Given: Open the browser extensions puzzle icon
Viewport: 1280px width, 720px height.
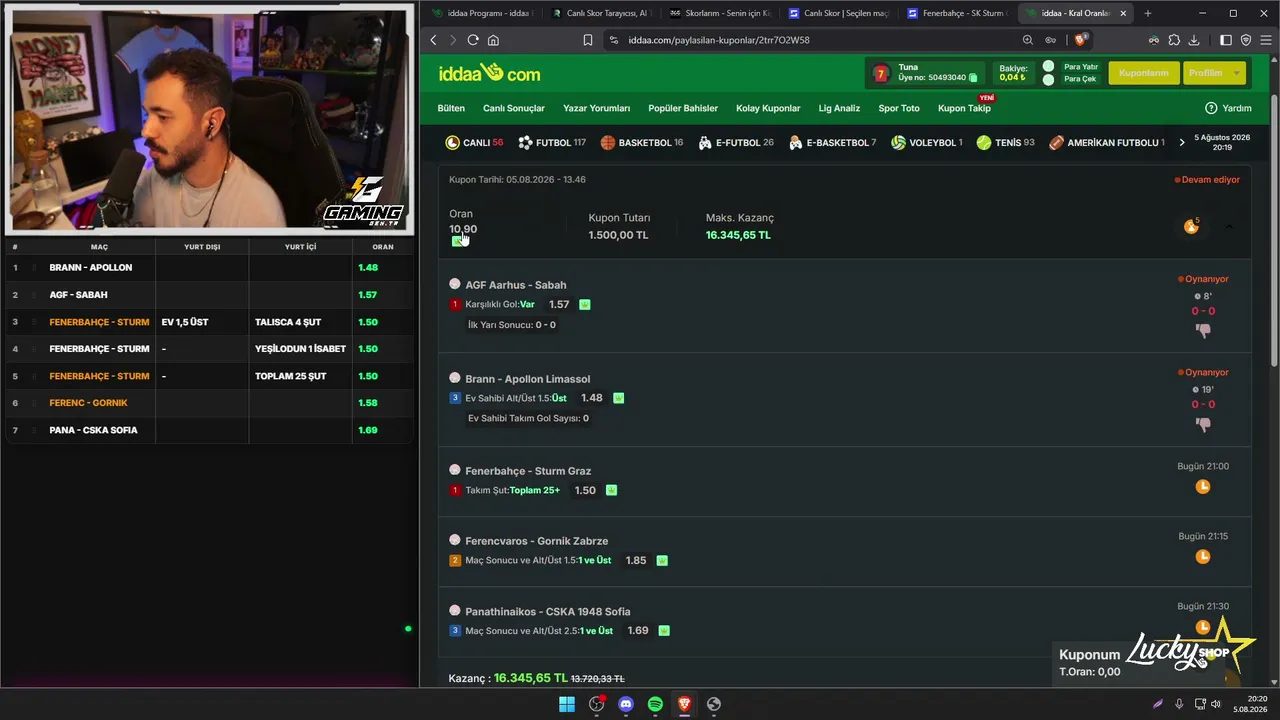Looking at the screenshot, I should pos(1174,40).
